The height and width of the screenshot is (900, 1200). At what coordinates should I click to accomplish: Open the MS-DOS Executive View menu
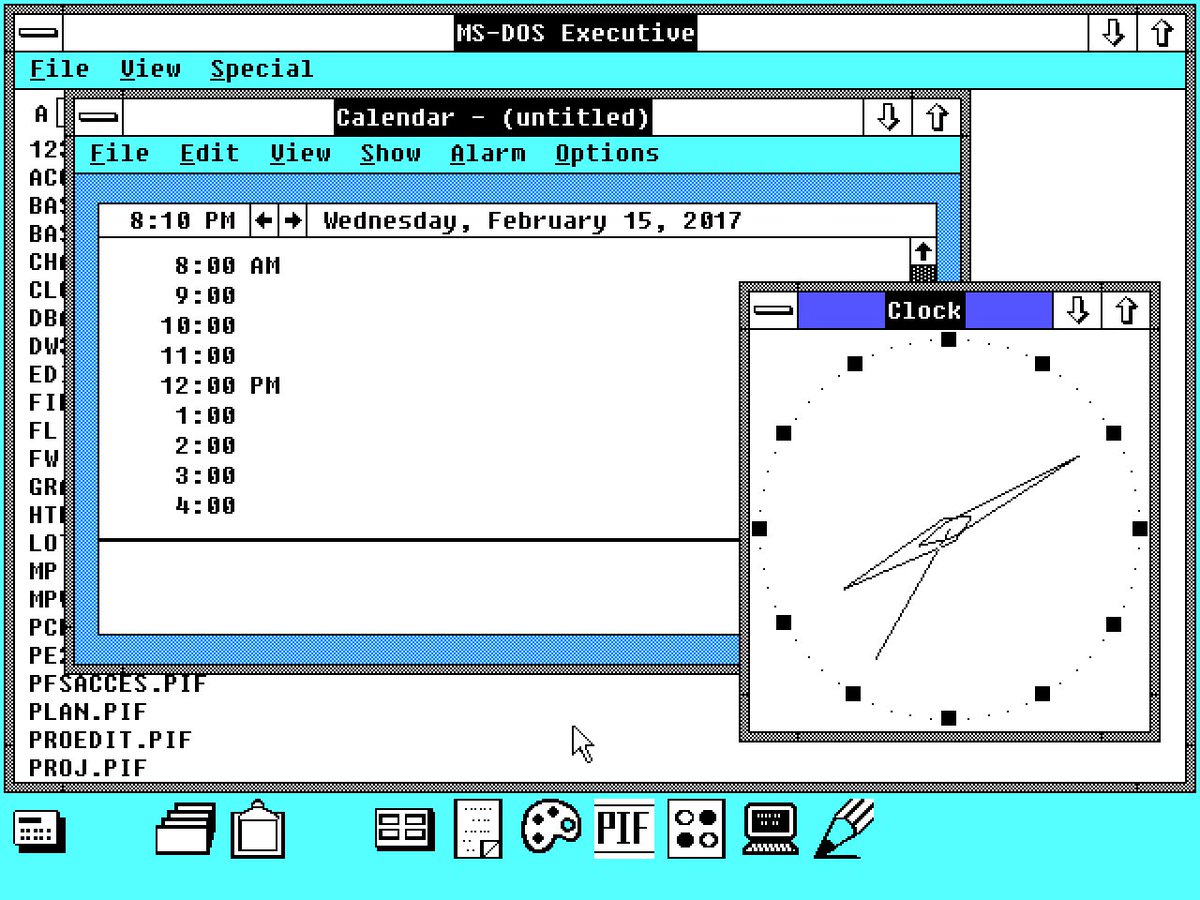point(150,70)
